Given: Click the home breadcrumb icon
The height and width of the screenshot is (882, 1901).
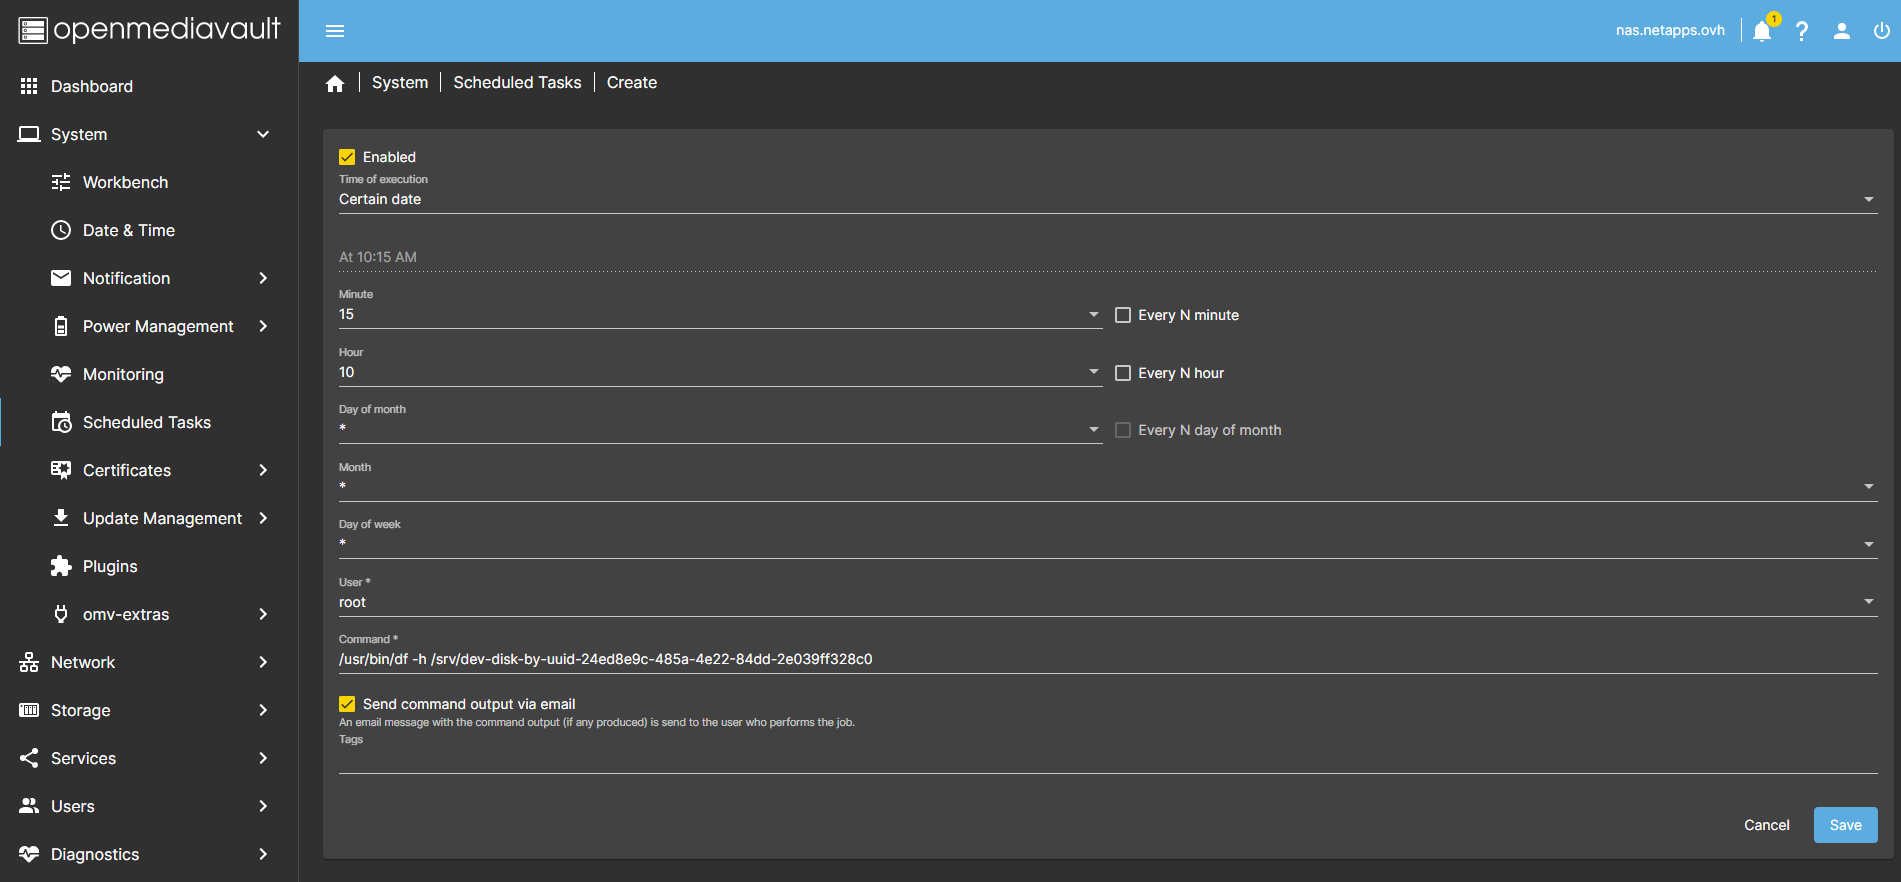Looking at the screenshot, I should (335, 83).
